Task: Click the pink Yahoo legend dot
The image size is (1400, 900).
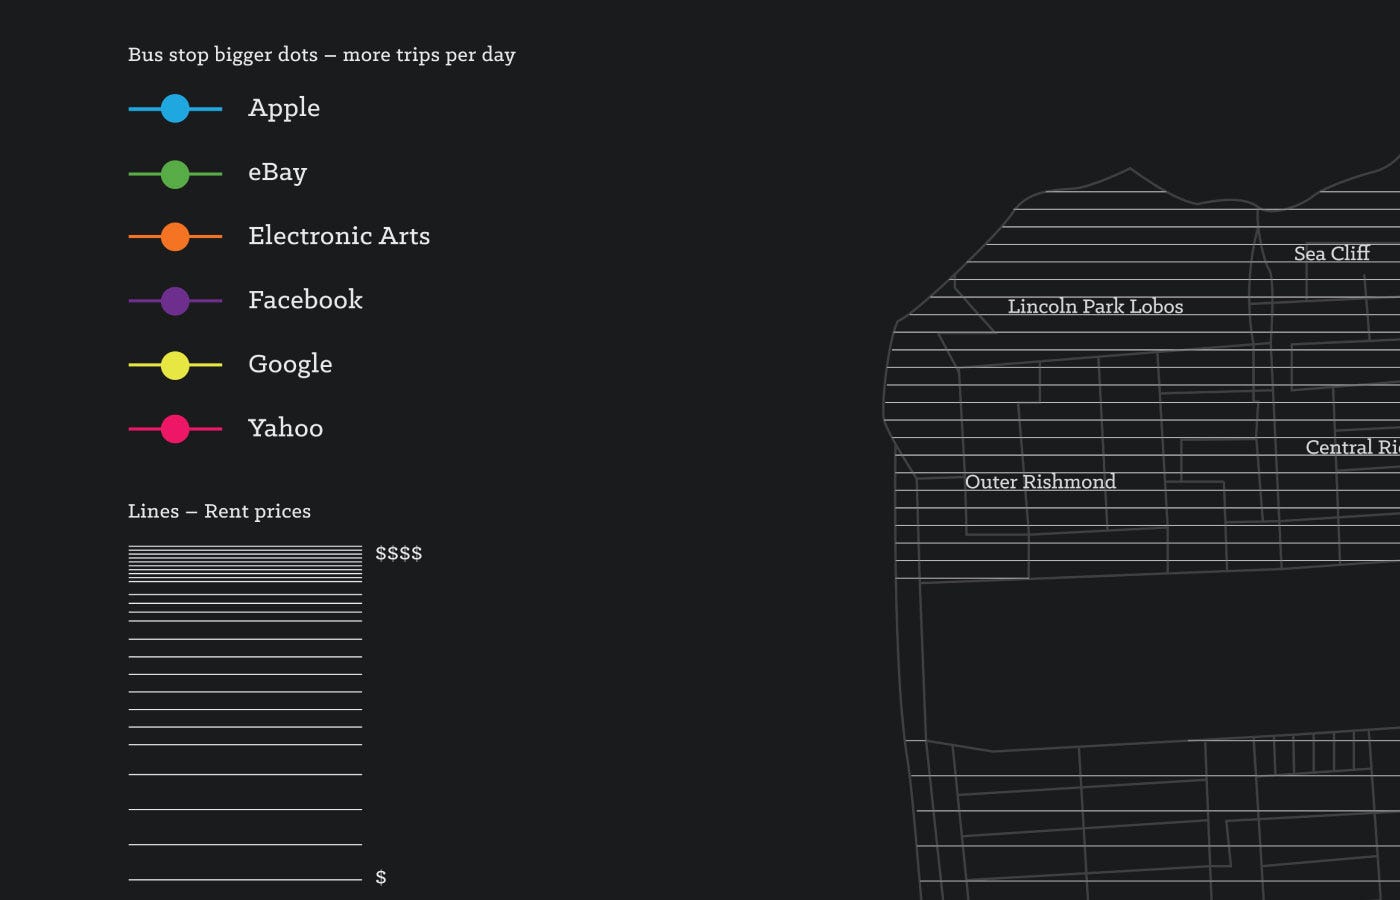Action: point(175,428)
